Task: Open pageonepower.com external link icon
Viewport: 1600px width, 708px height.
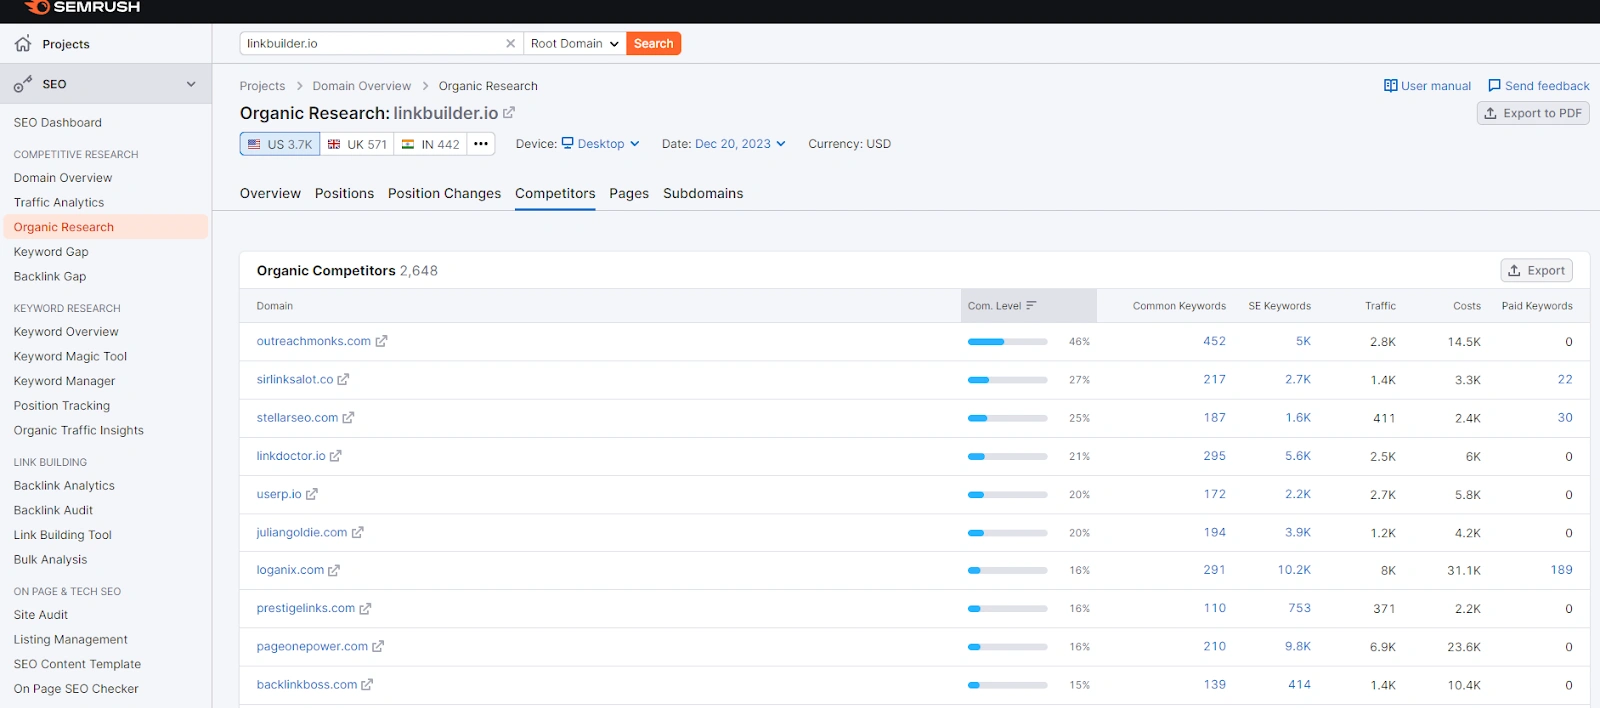Action: pos(378,647)
